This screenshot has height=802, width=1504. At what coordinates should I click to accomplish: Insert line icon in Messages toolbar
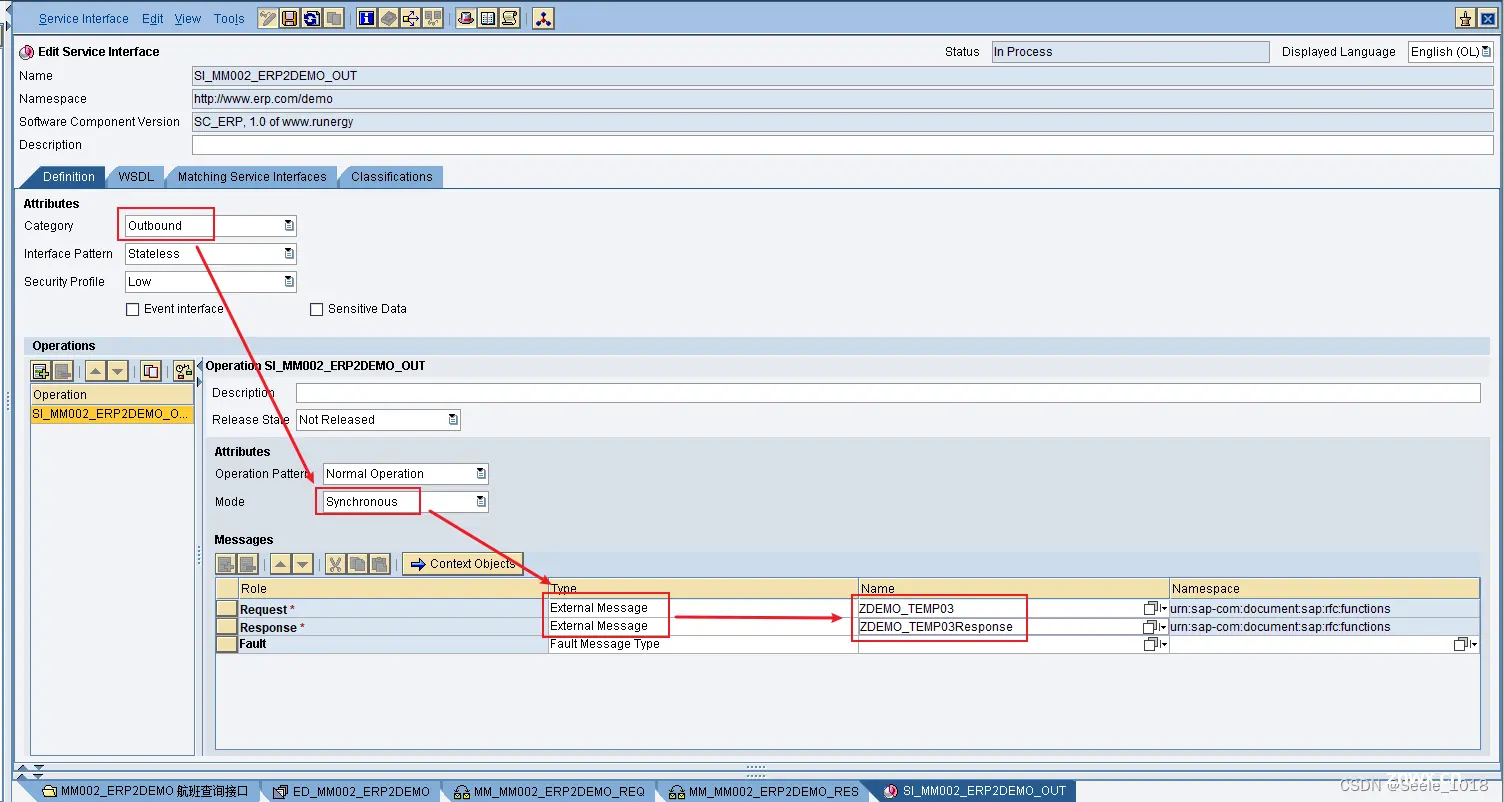226,564
